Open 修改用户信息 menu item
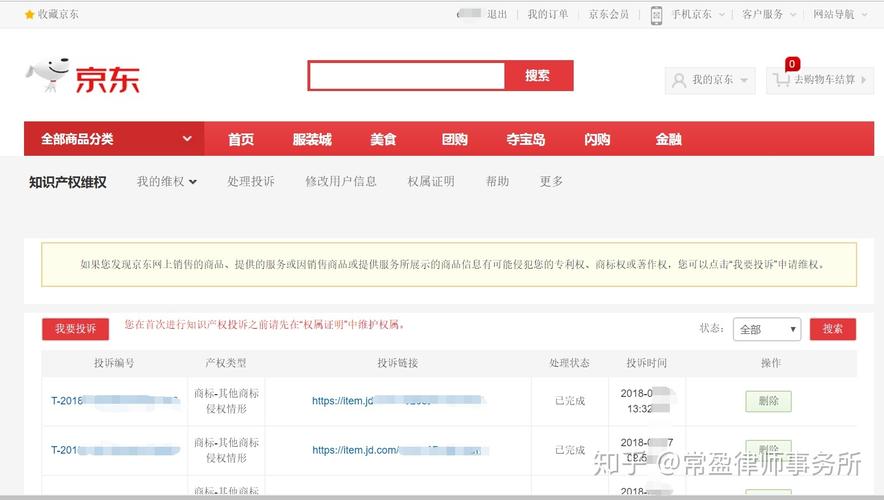This screenshot has width=884, height=500. click(x=341, y=182)
